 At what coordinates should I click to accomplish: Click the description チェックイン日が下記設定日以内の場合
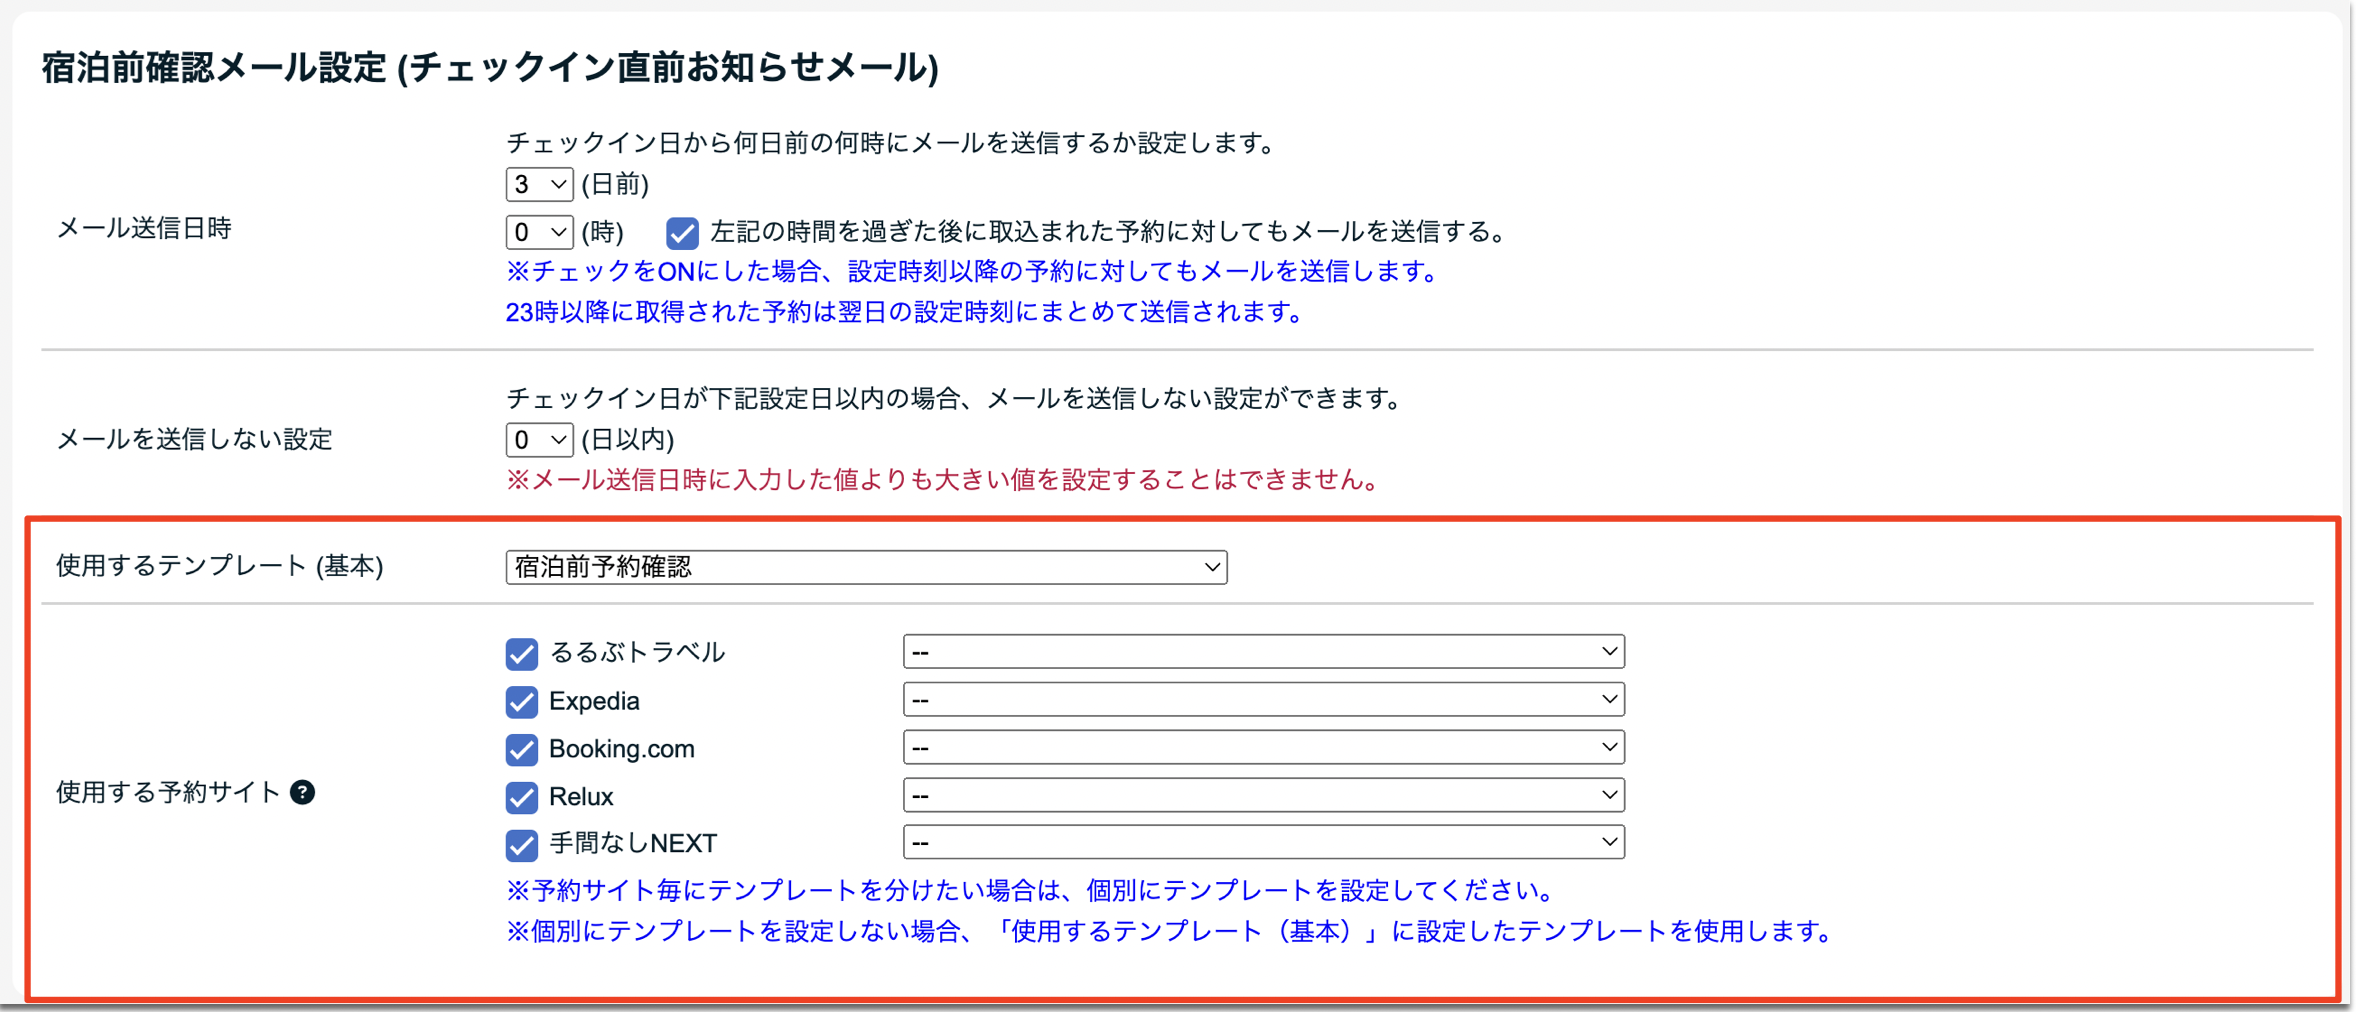pyautogui.click(x=954, y=399)
